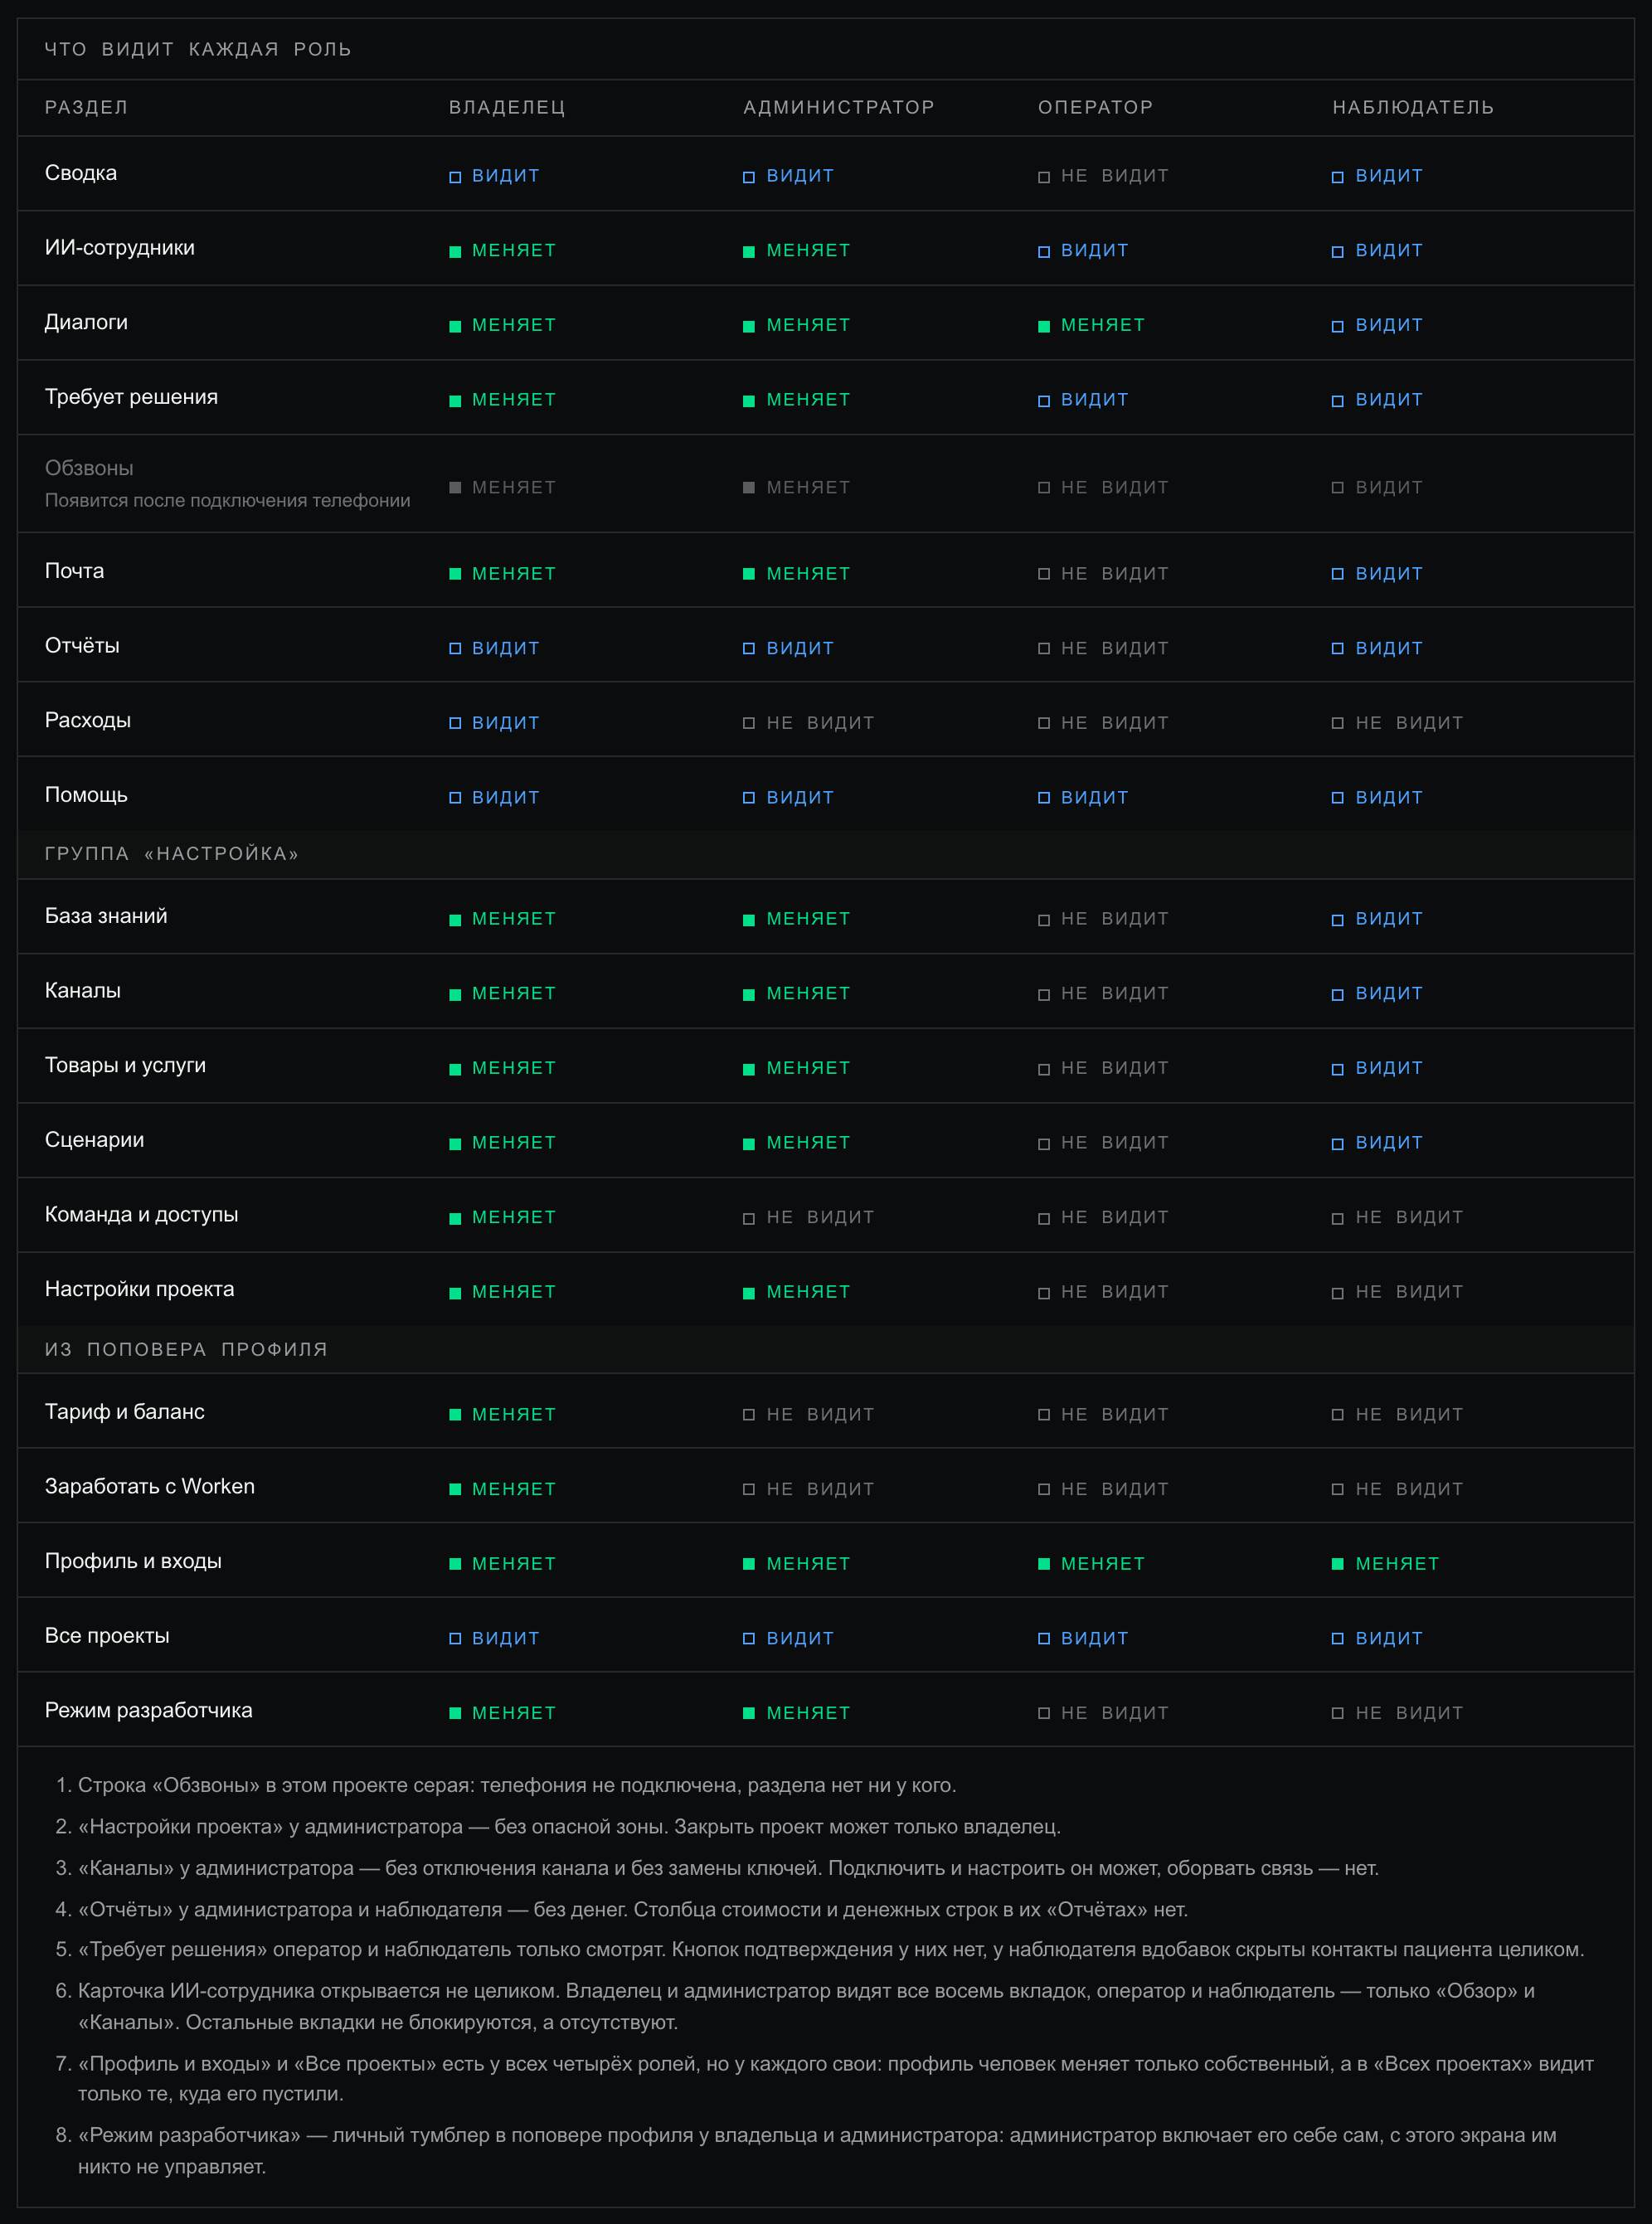
Task: Click «НЕ ВИДИТ» in Команда и доступы administrator cell
Action: (820, 1217)
